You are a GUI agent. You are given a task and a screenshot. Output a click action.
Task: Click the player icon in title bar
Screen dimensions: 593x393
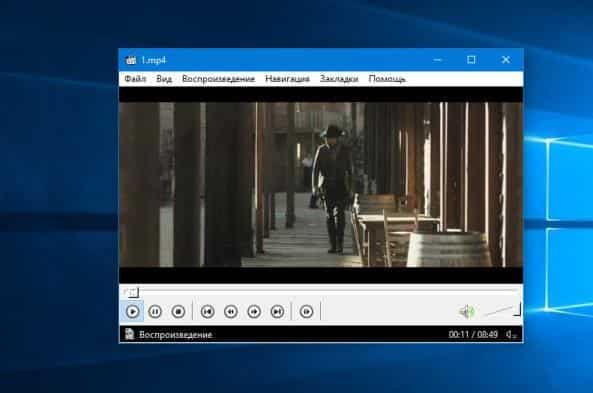pos(130,60)
